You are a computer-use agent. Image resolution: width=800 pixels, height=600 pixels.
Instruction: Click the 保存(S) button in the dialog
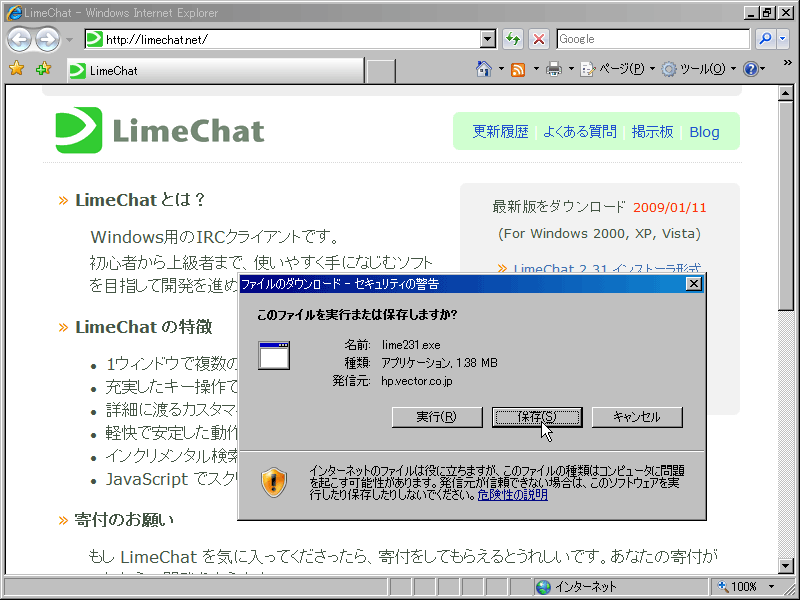click(x=537, y=417)
